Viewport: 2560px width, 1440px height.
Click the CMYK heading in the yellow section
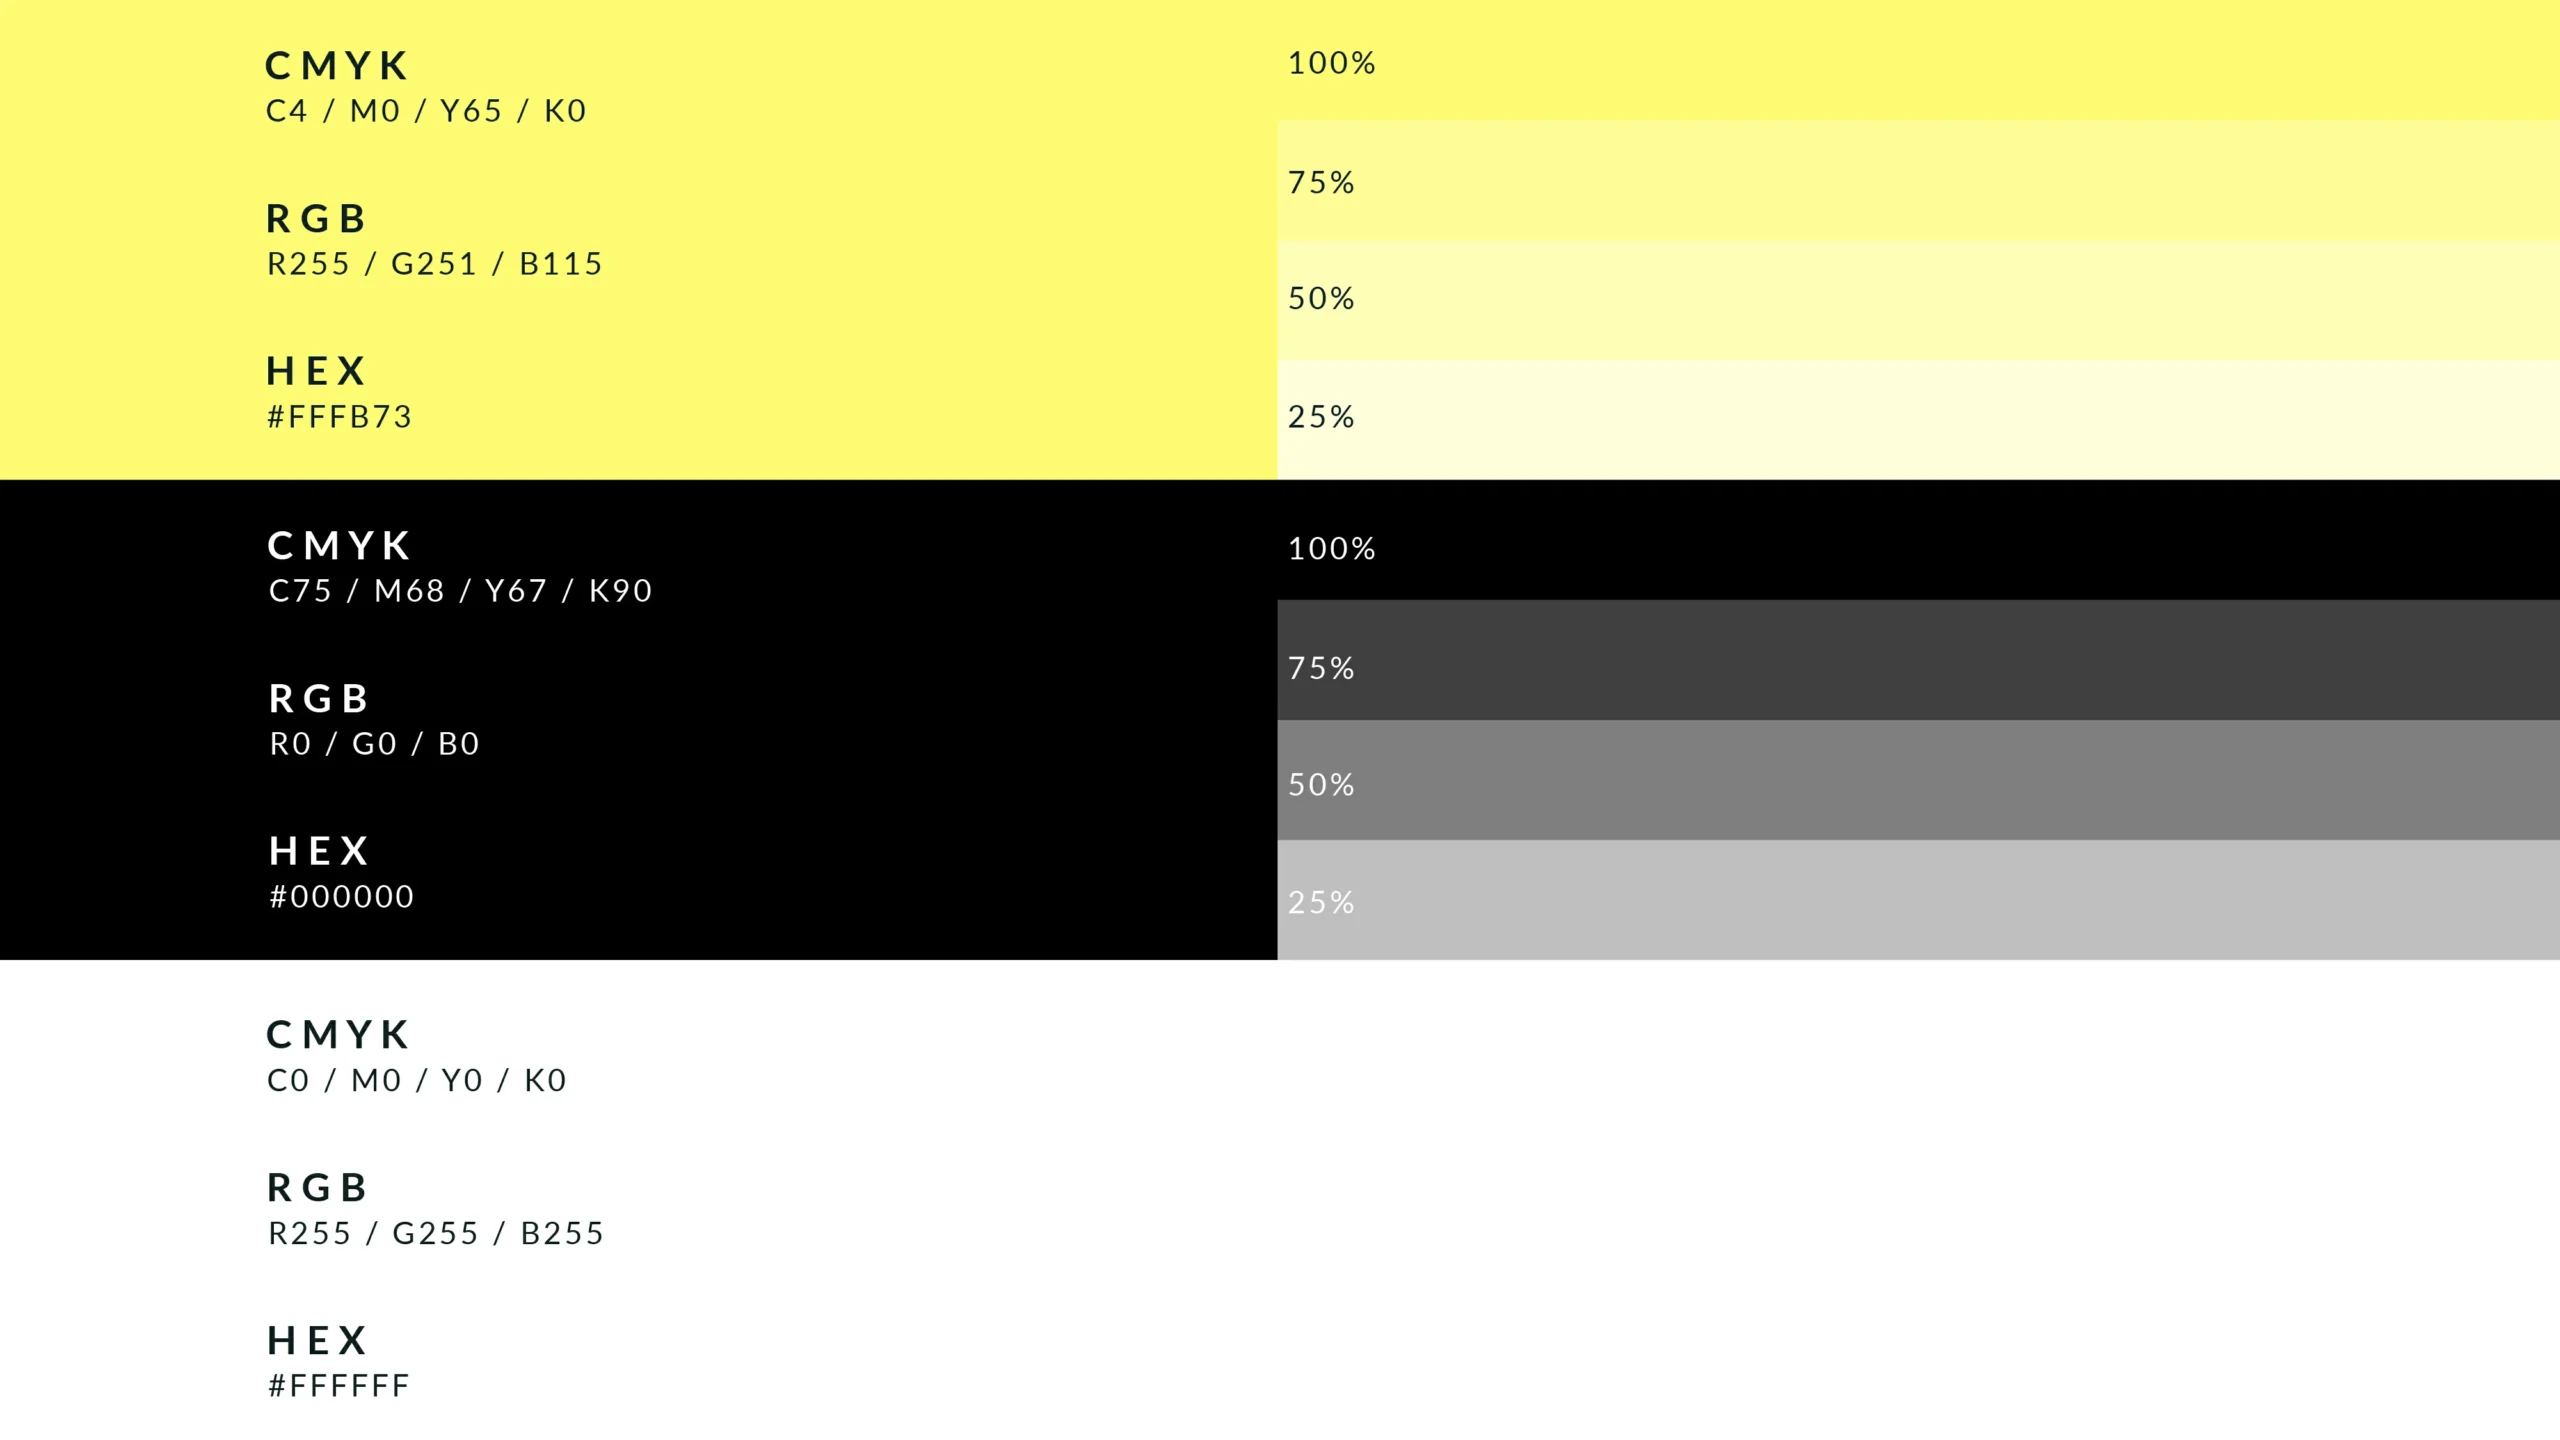pos(337,66)
